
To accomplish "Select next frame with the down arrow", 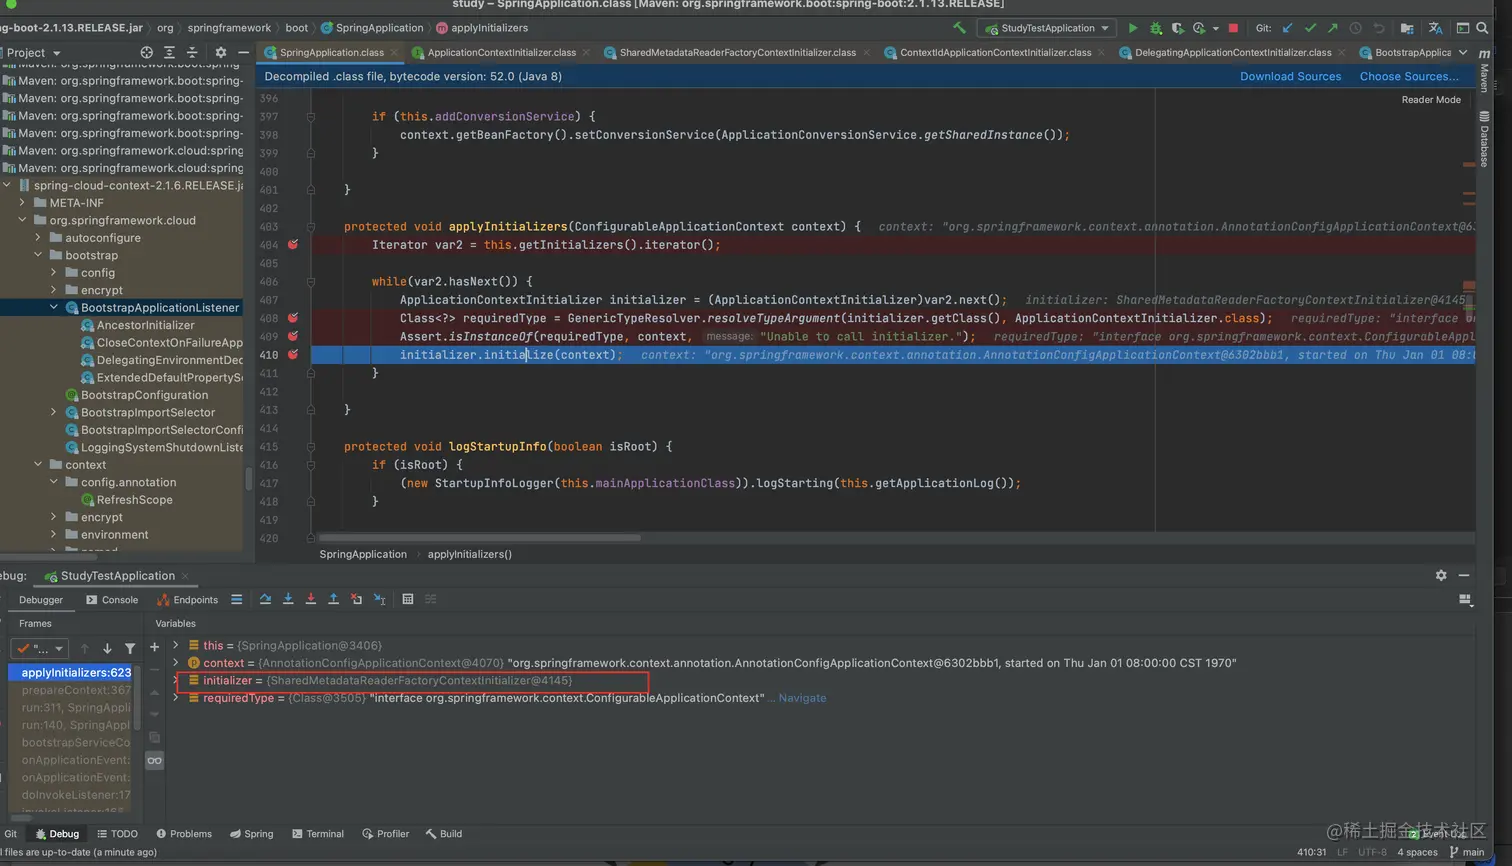I will 107,648.
